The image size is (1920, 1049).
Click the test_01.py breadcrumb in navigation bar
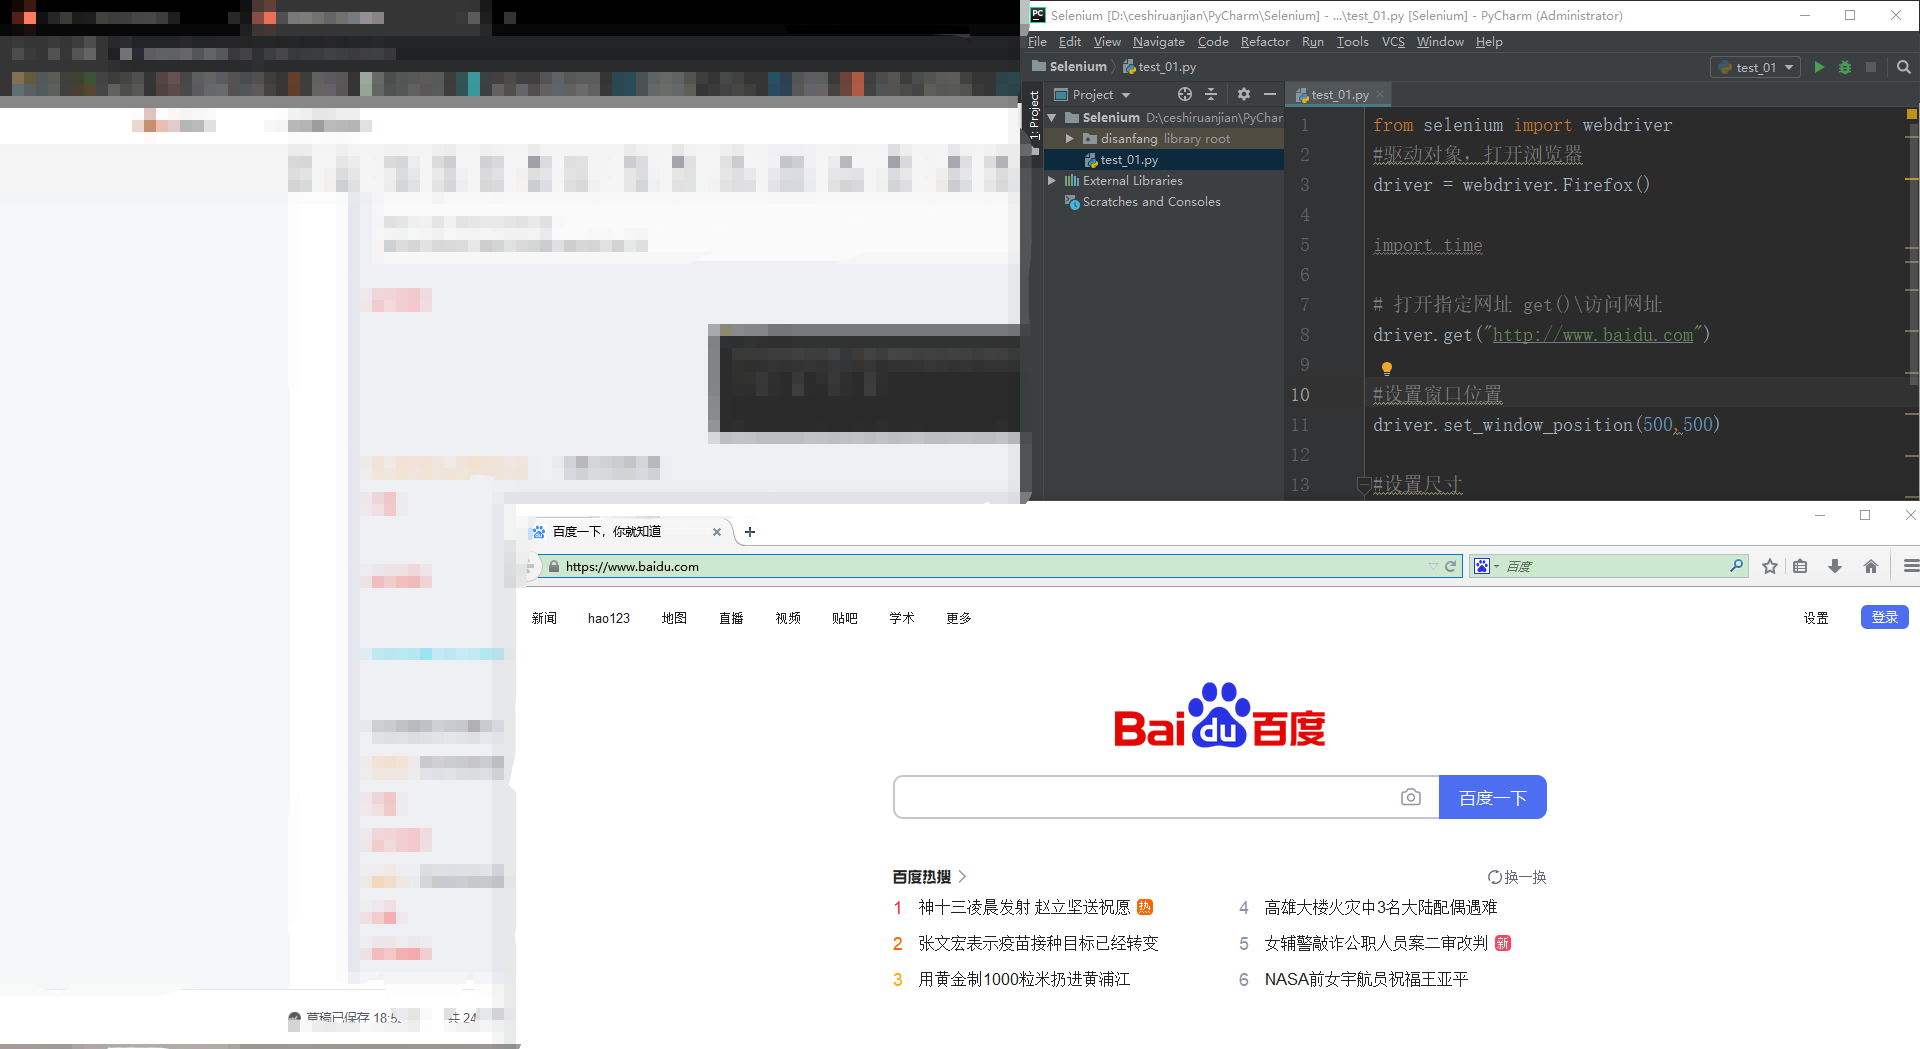[x=1160, y=66]
